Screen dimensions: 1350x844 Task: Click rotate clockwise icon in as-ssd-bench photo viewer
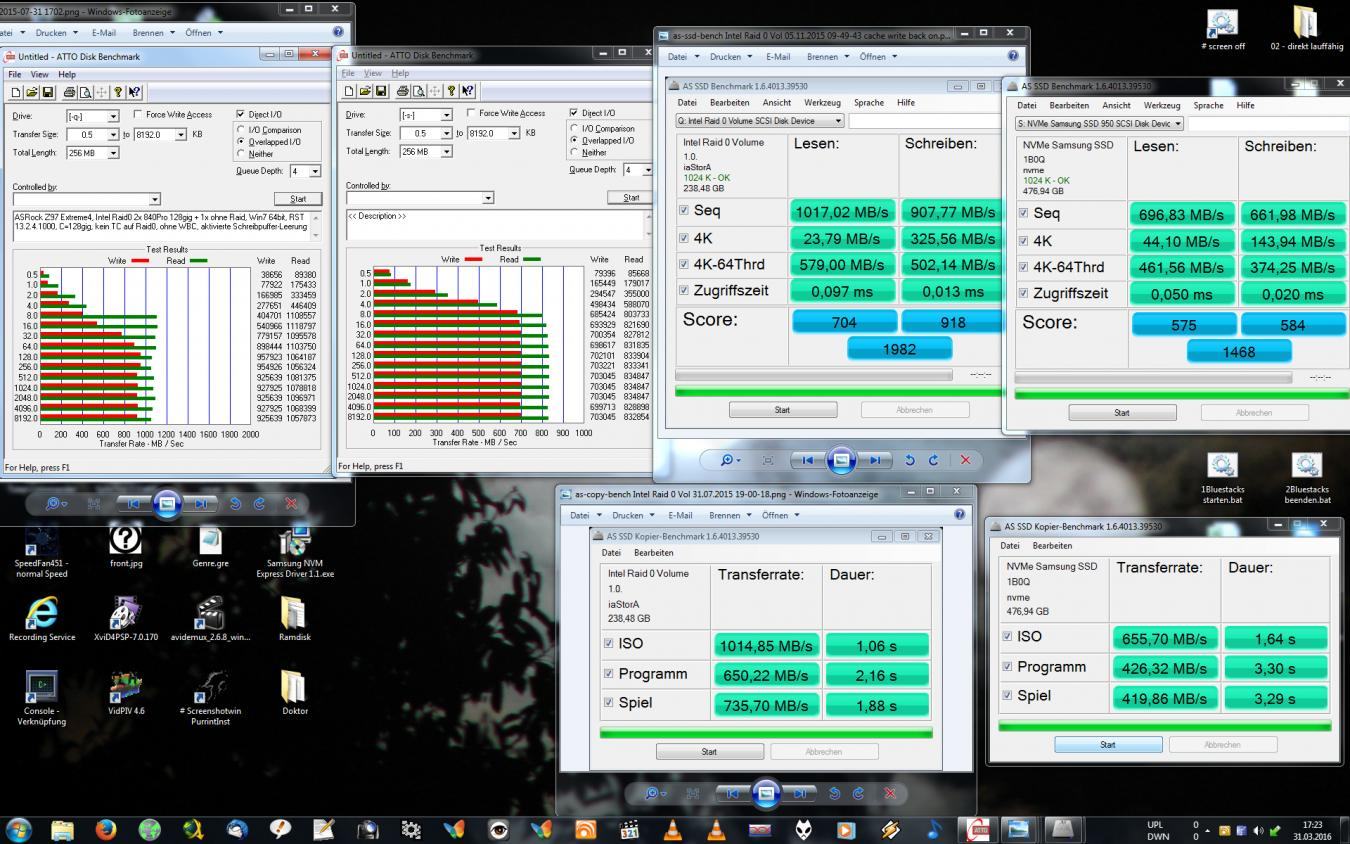point(933,460)
